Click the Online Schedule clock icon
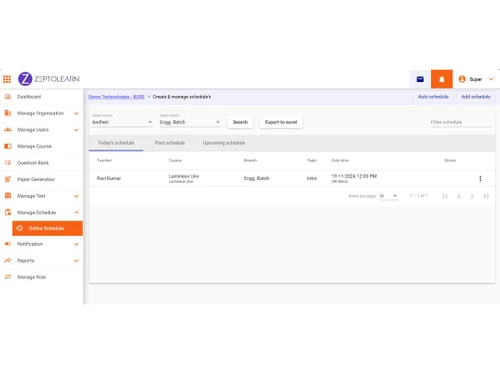 pos(20,228)
